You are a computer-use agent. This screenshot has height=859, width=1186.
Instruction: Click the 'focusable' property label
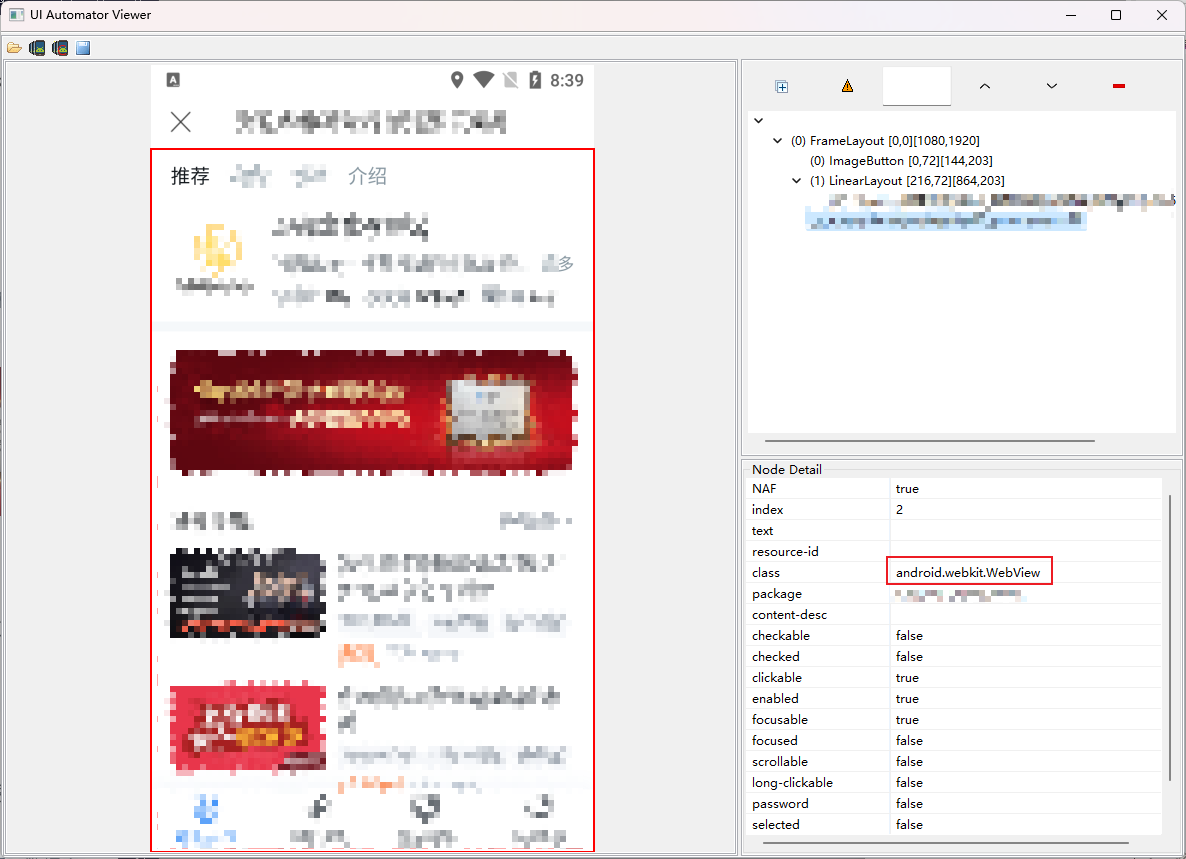(x=780, y=719)
